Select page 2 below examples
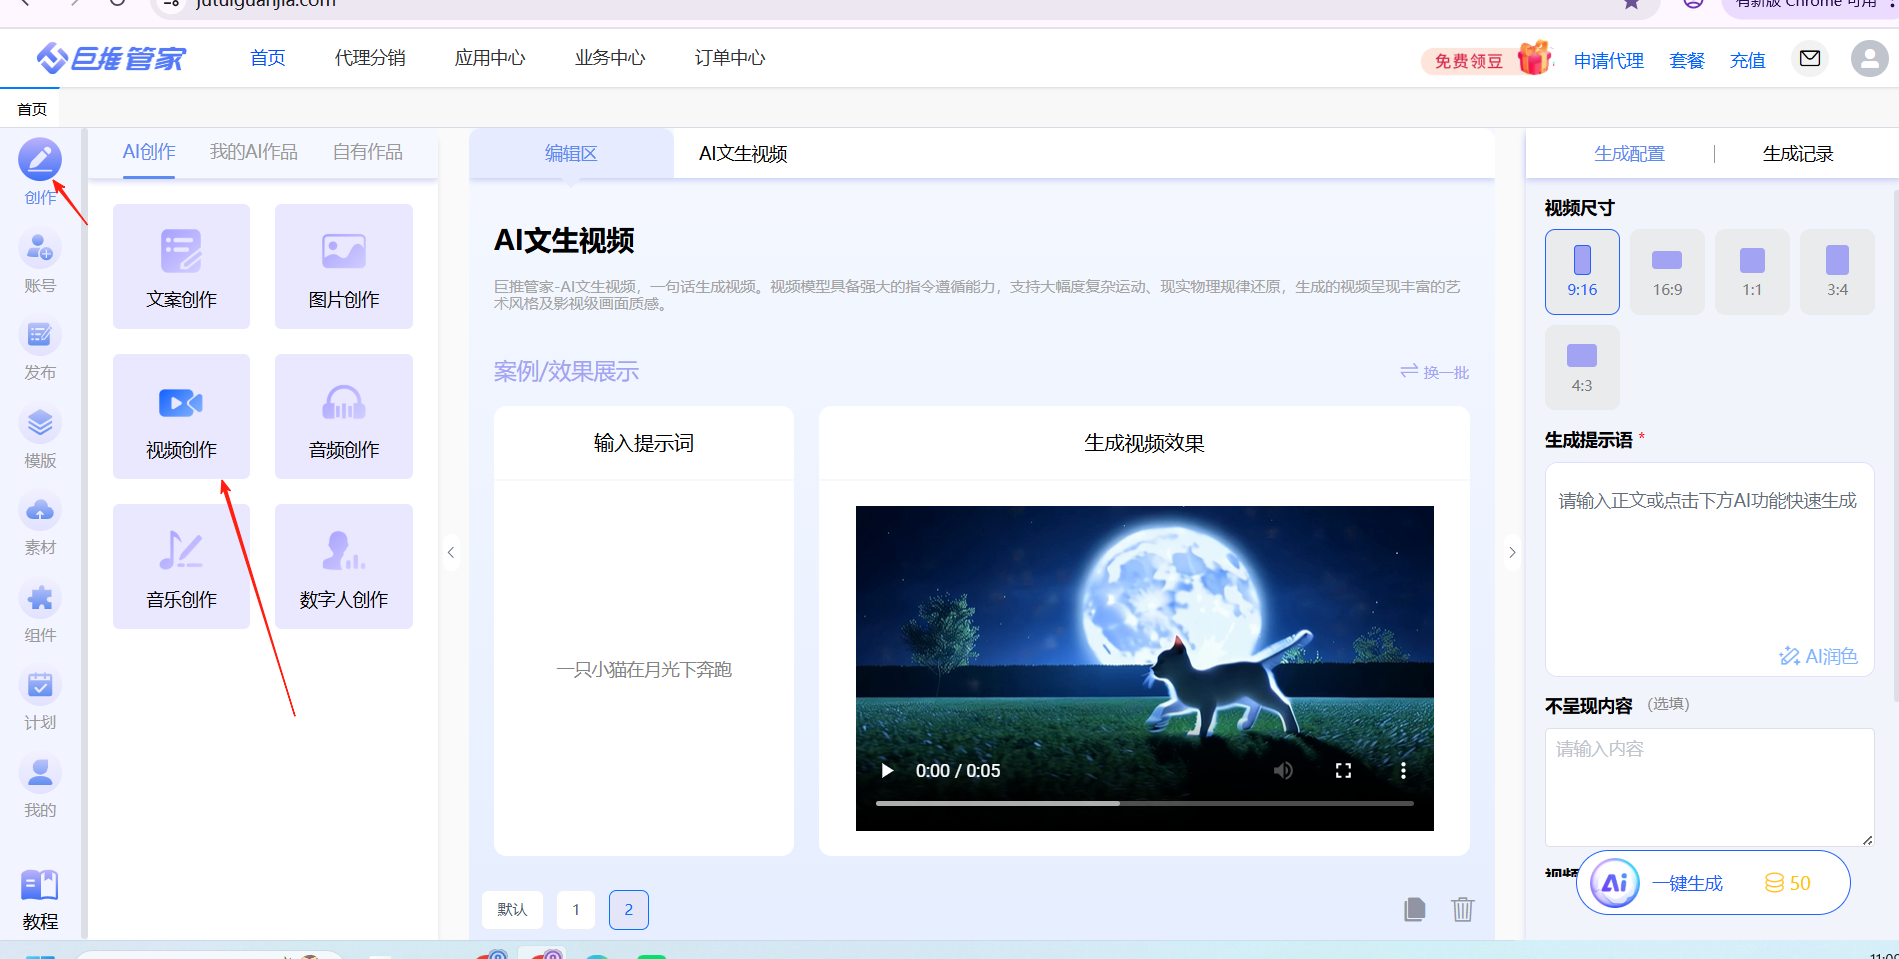 pos(629,910)
